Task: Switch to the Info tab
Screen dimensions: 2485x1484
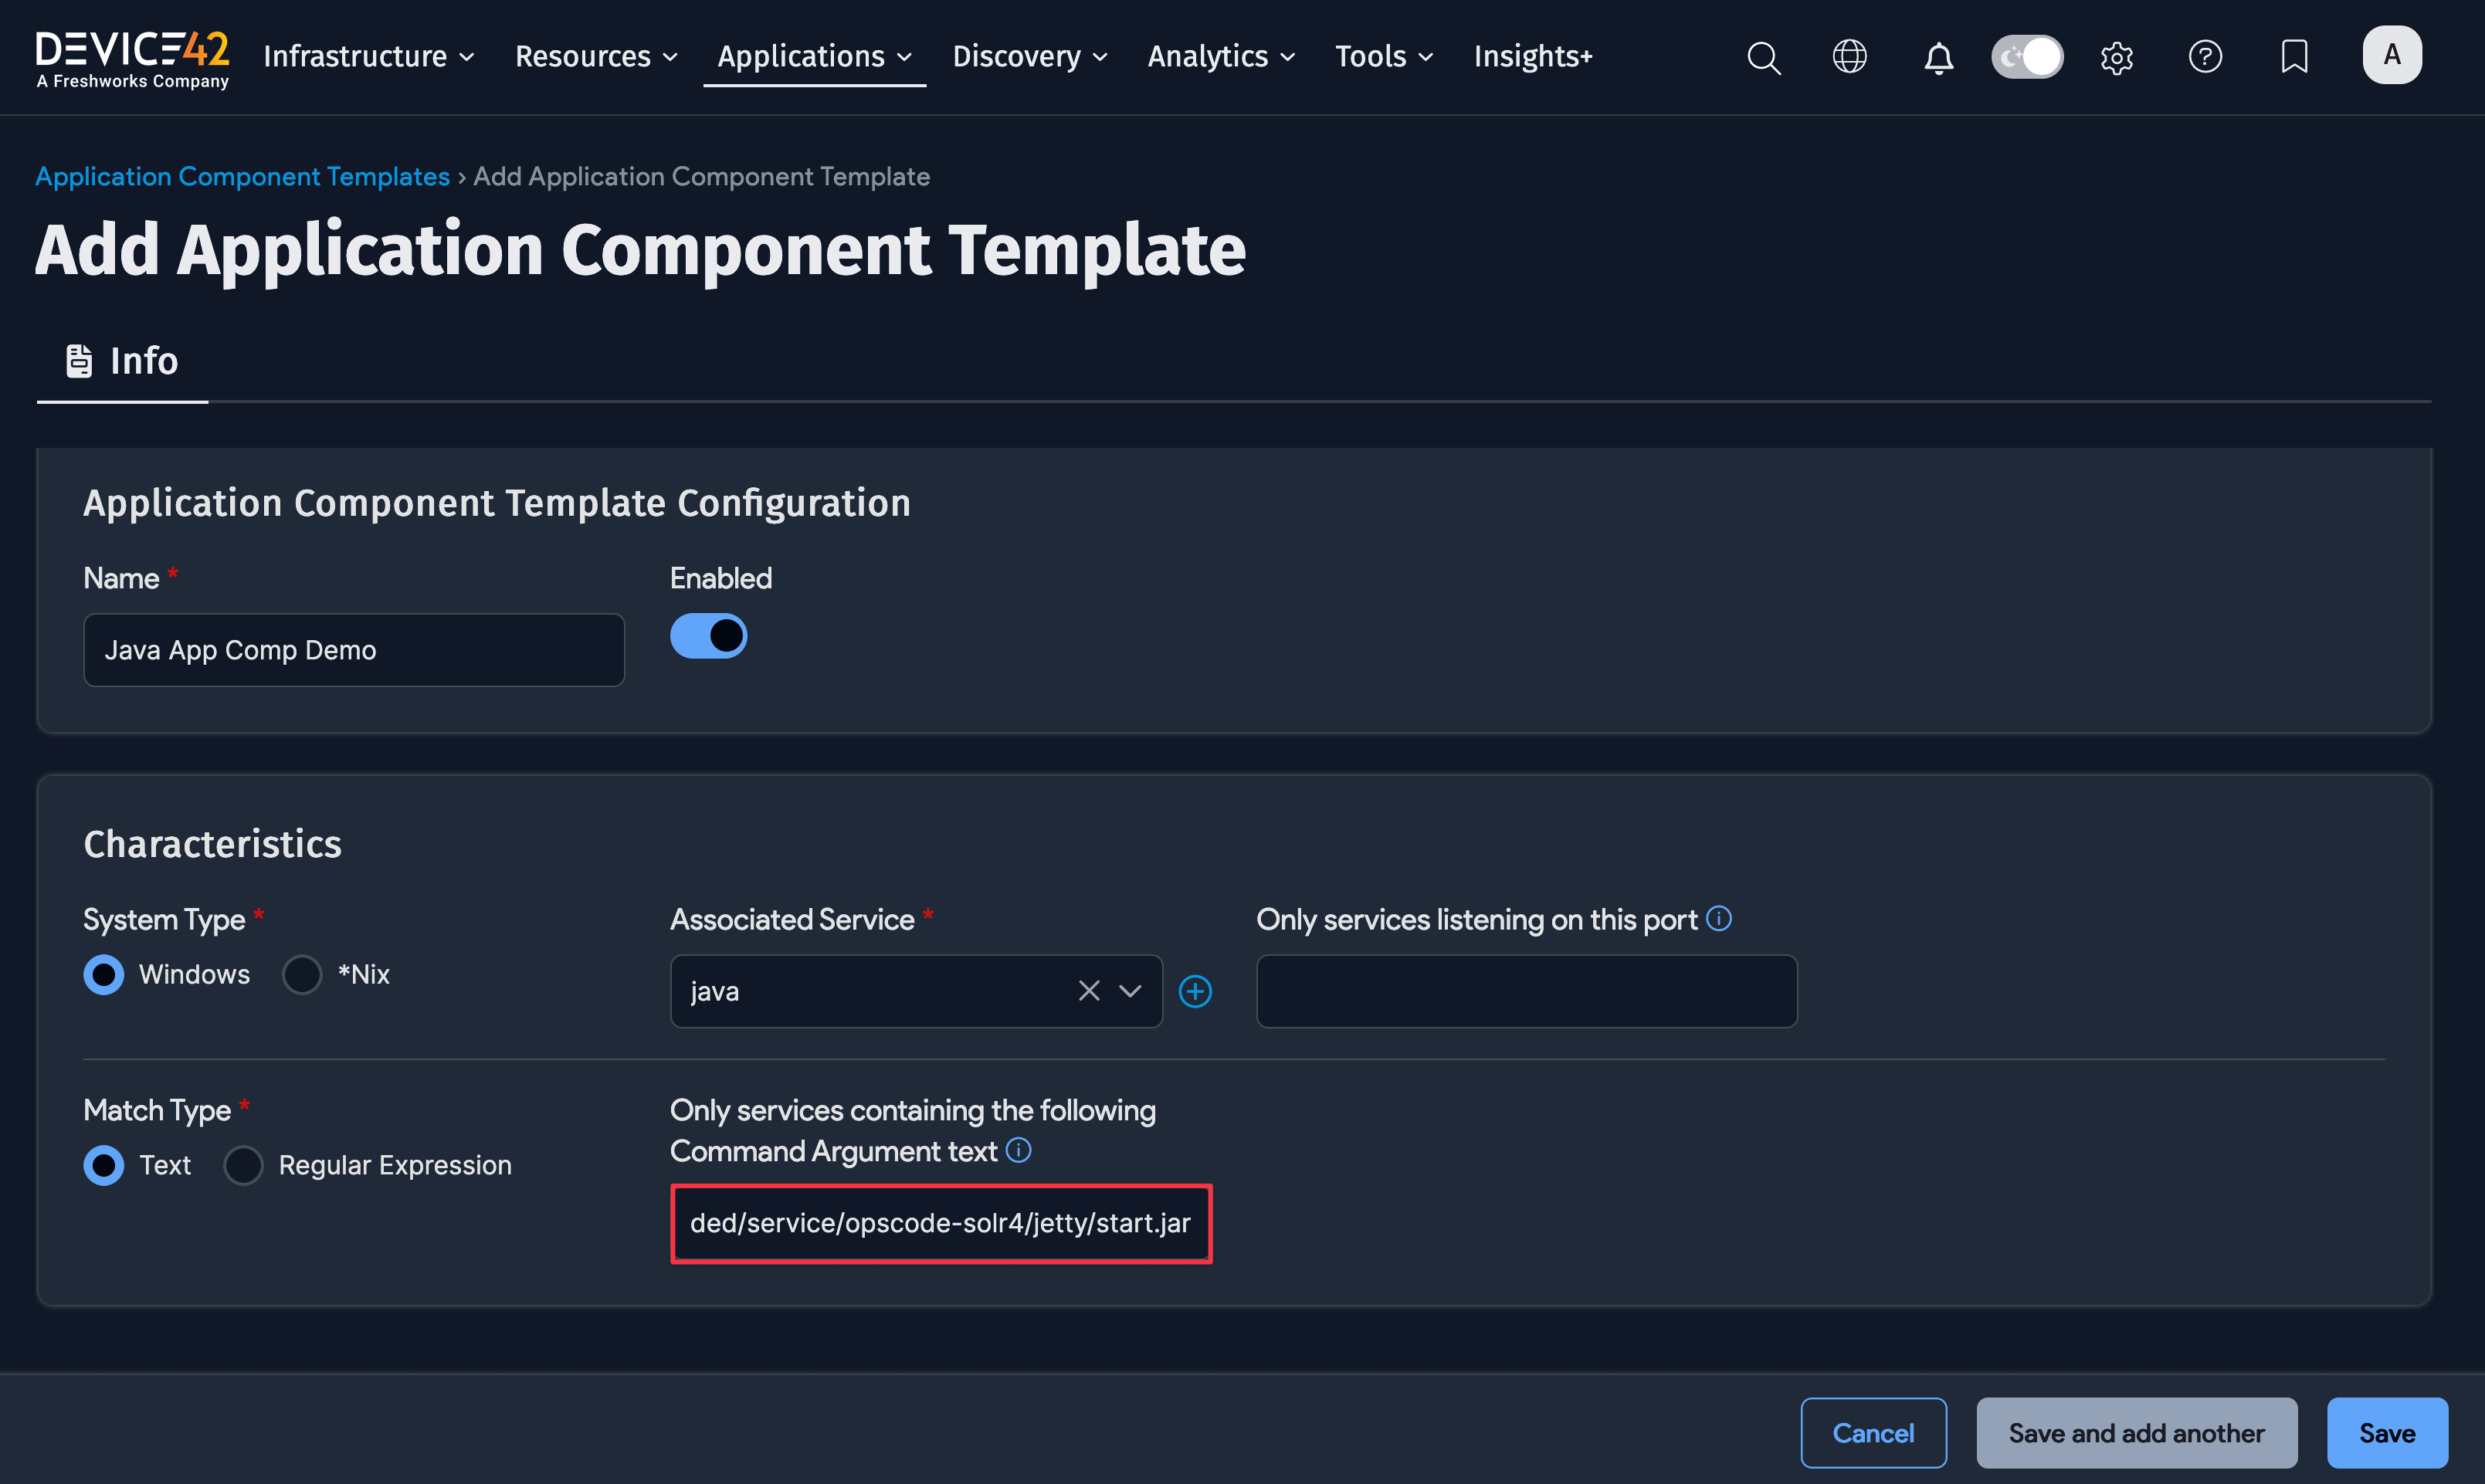Action: (x=122, y=360)
